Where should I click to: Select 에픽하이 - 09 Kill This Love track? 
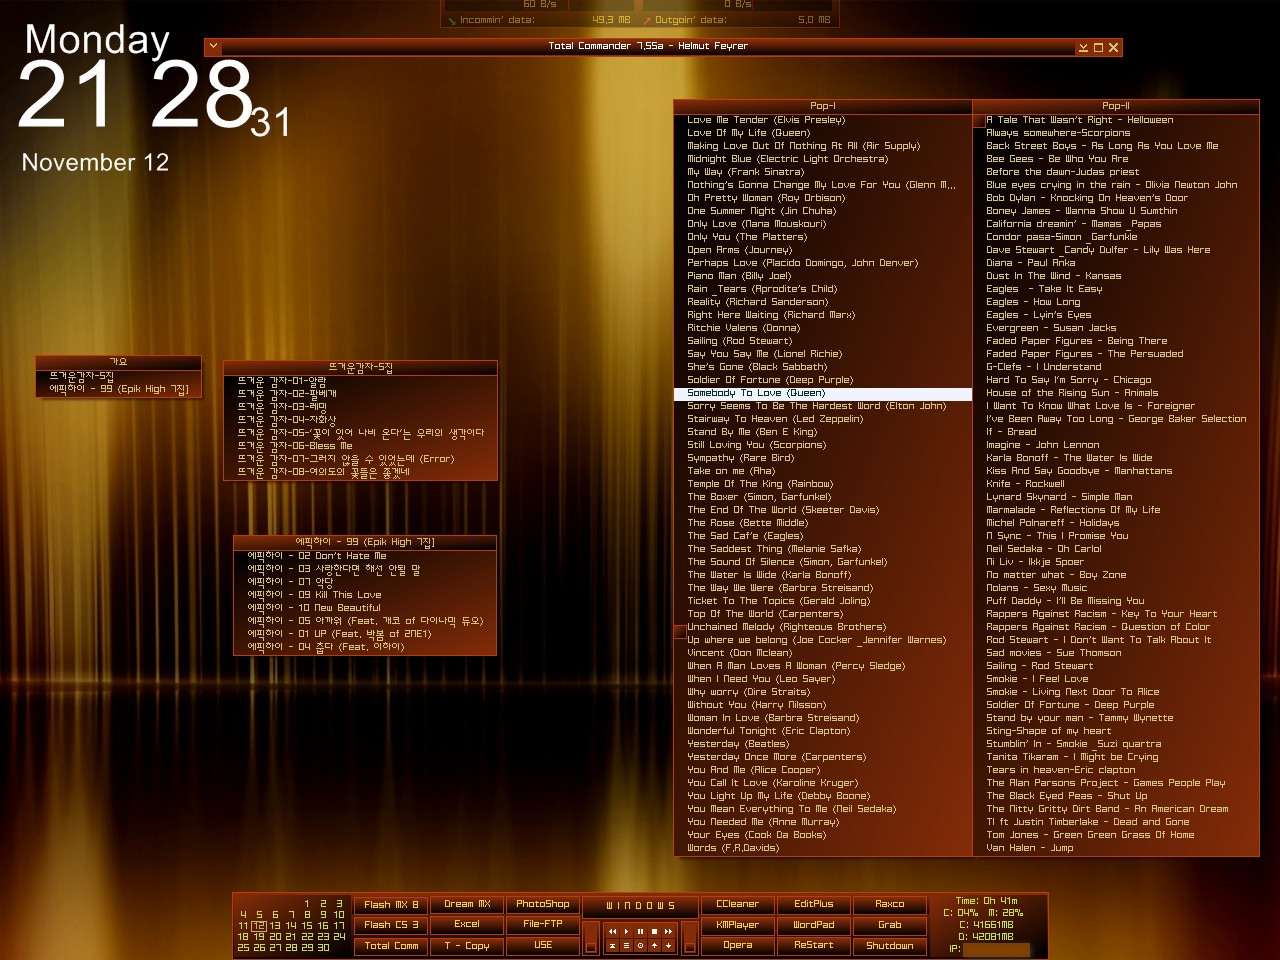tap(365, 595)
